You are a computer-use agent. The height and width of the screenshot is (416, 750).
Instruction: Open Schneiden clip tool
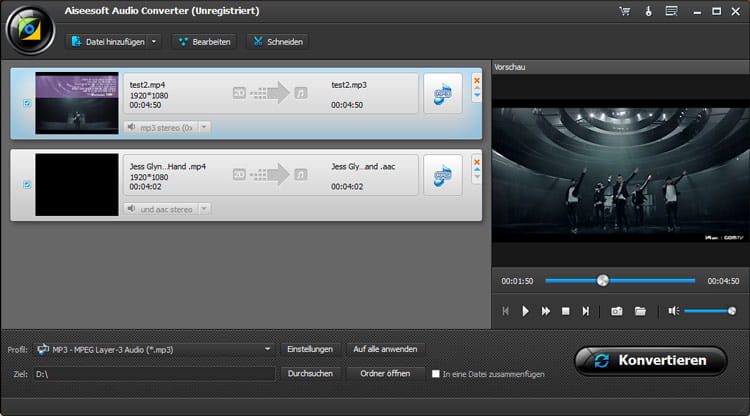[x=278, y=42]
